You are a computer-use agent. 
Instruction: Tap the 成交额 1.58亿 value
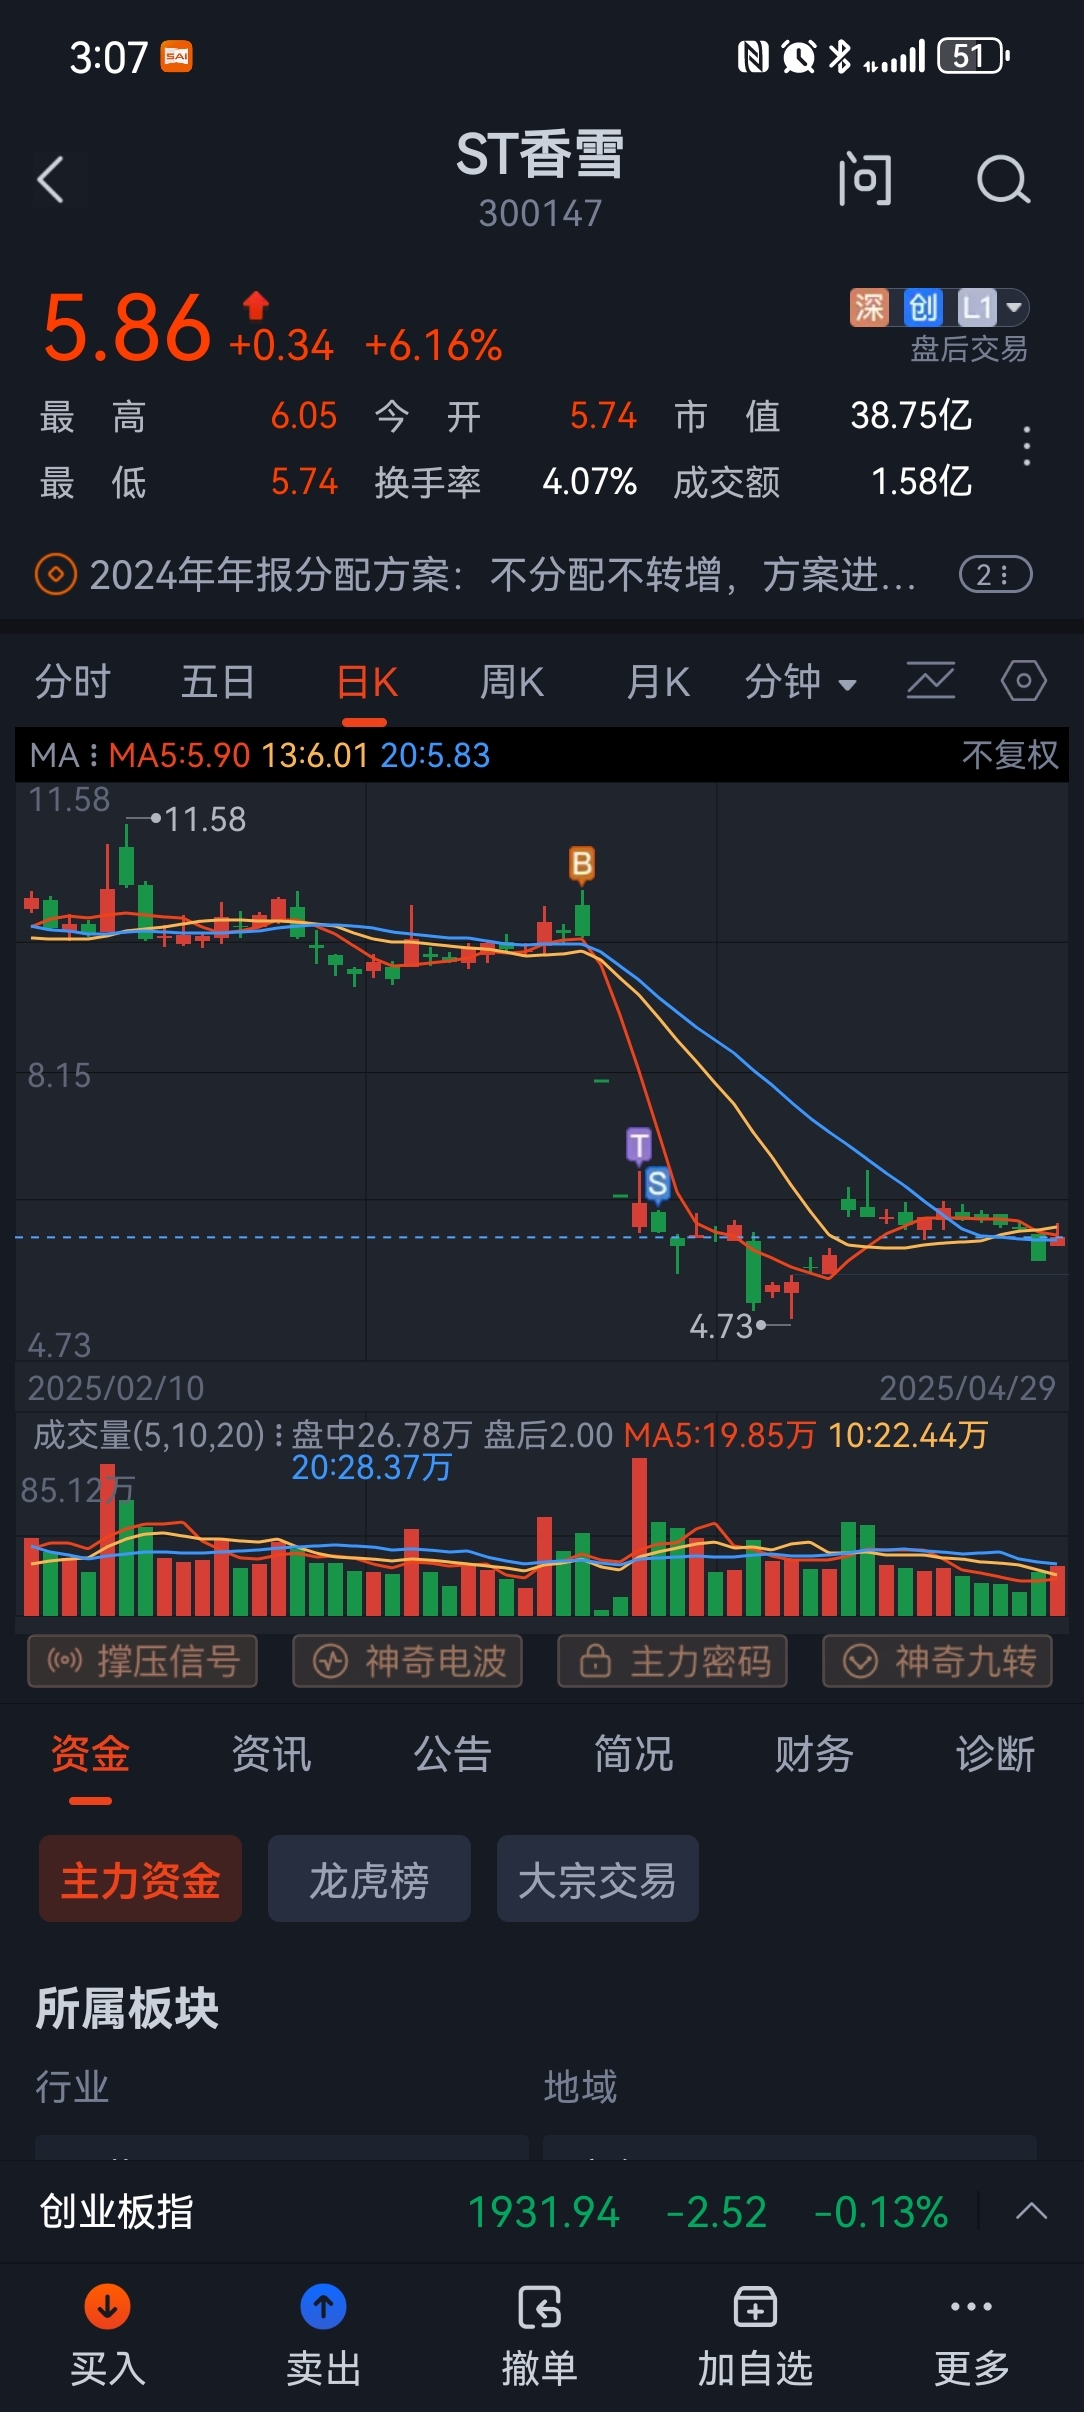pyautogui.click(x=921, y=482)
